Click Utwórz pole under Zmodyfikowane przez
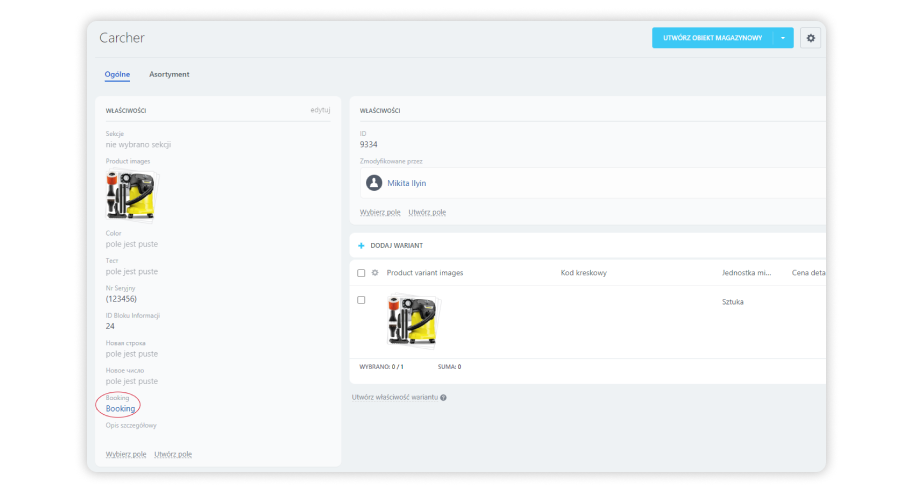 427,212
